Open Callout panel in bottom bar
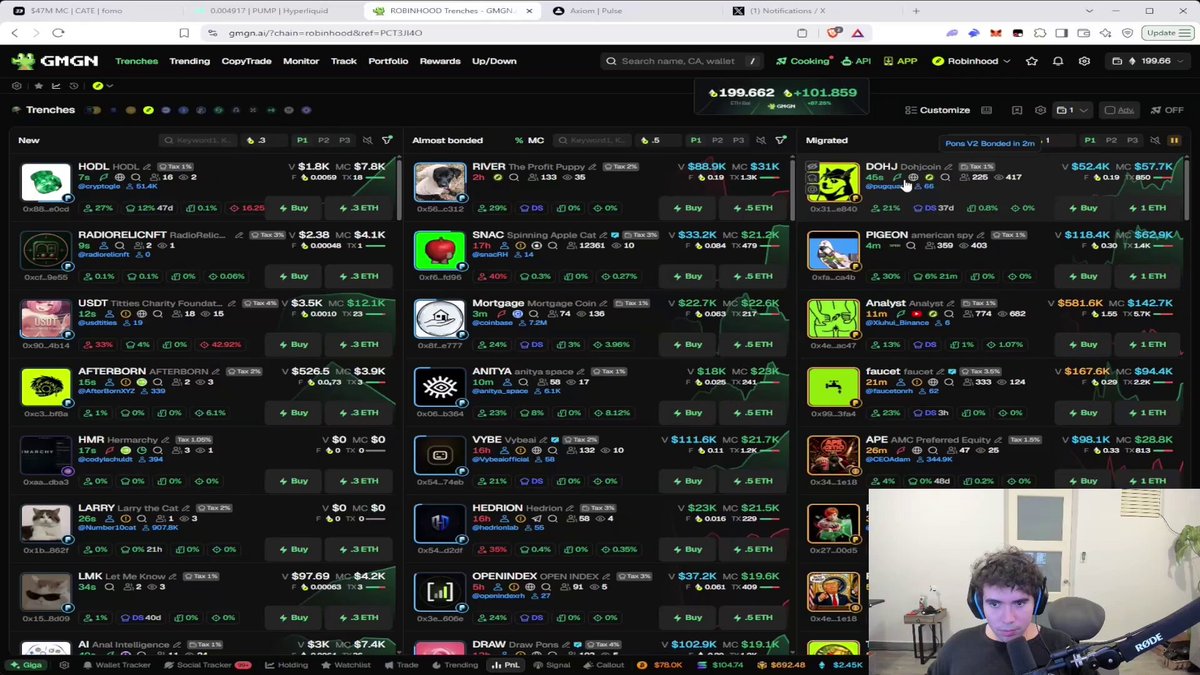 point(602,665)
